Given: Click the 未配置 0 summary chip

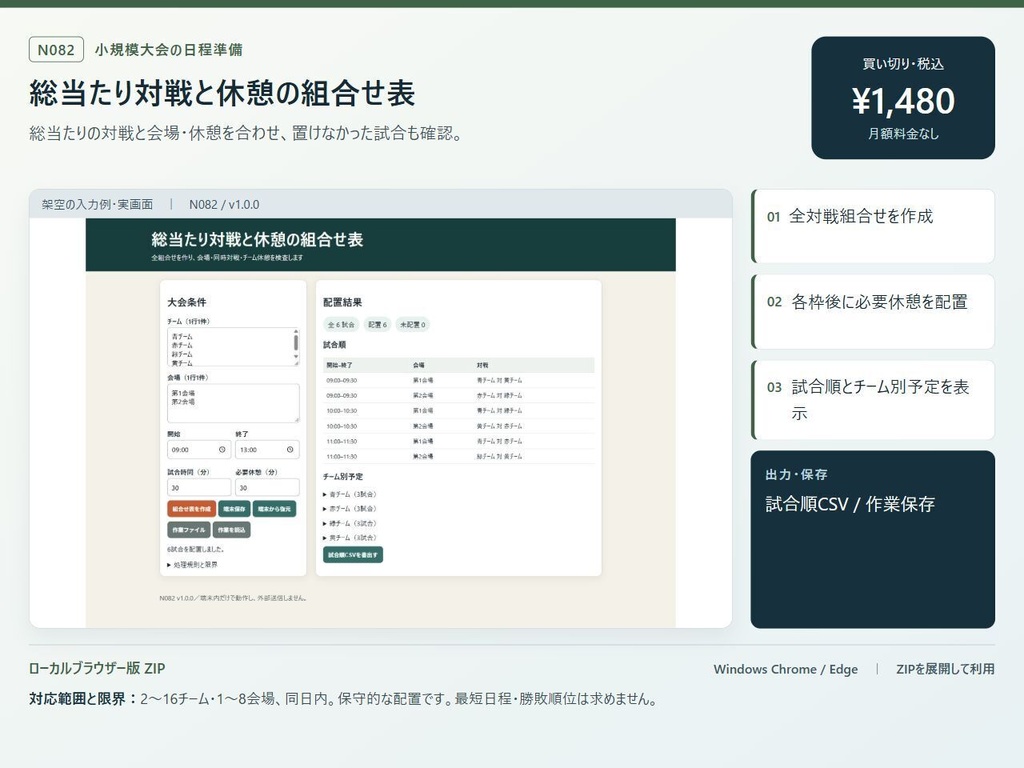Looking at the screenshot, I should (413, 325).
